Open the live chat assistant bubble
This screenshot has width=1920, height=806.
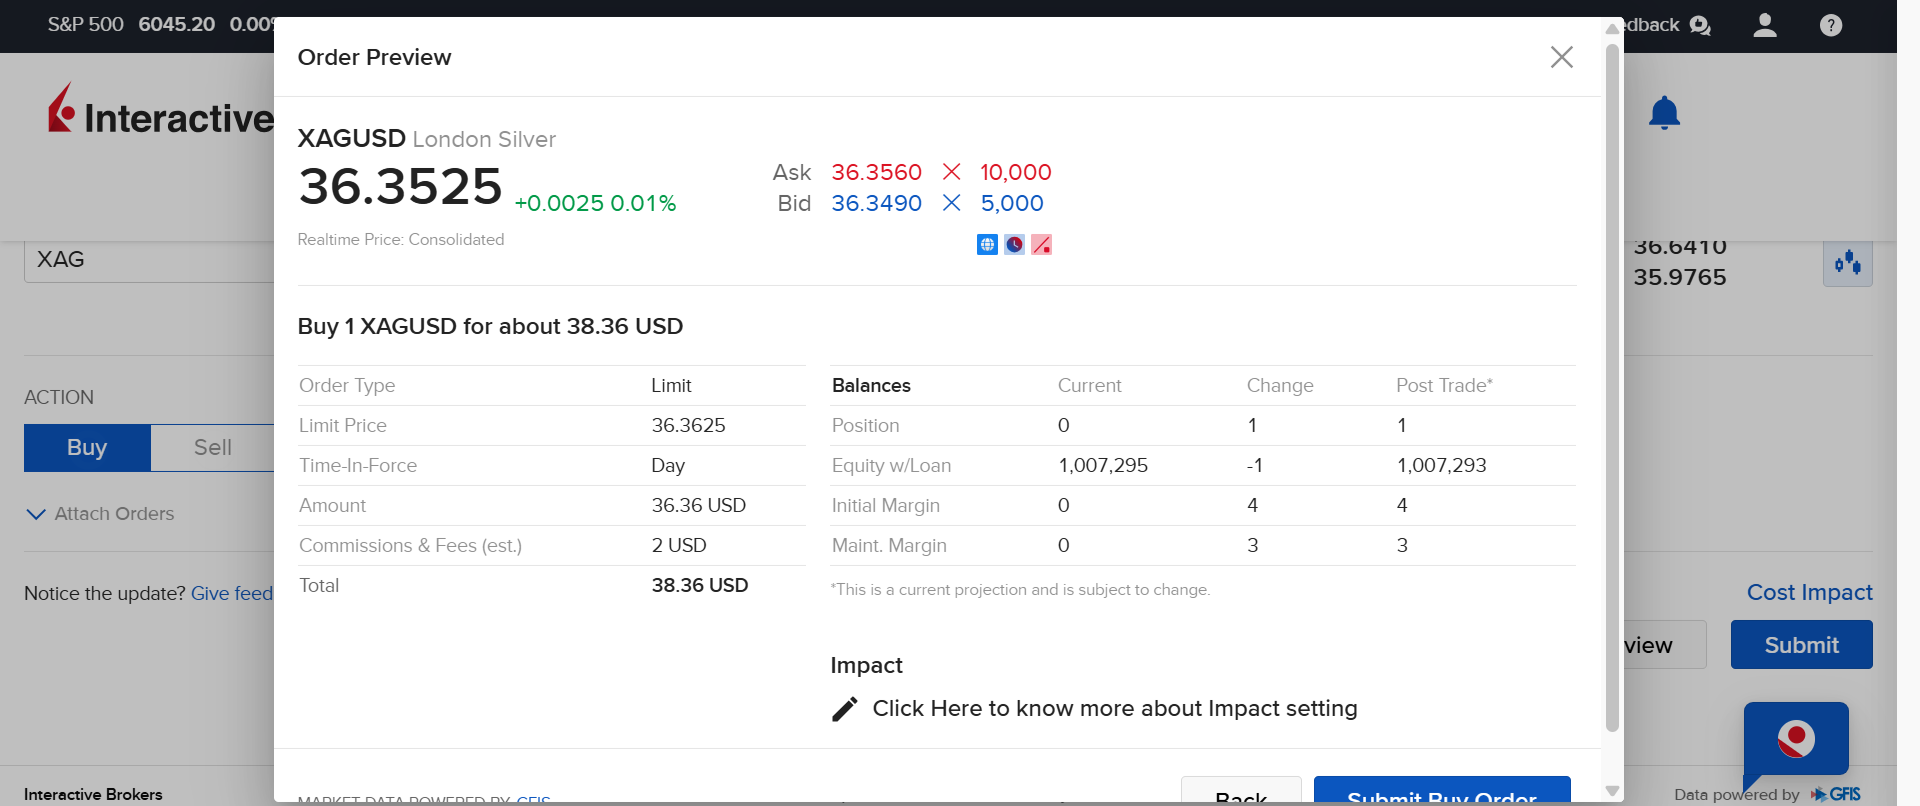1796,740
